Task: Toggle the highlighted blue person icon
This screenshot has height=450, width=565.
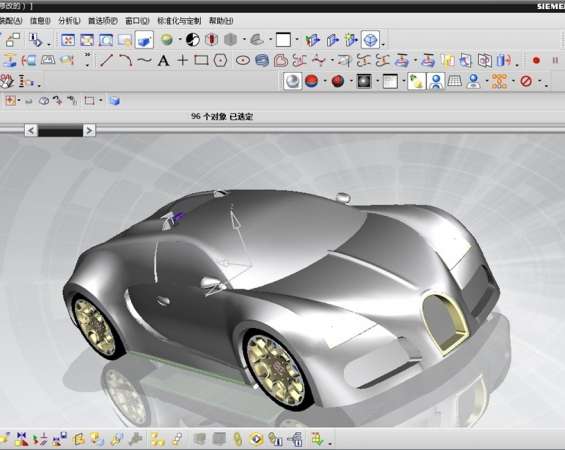Action: pyautogui.click(x=436, y=81)
